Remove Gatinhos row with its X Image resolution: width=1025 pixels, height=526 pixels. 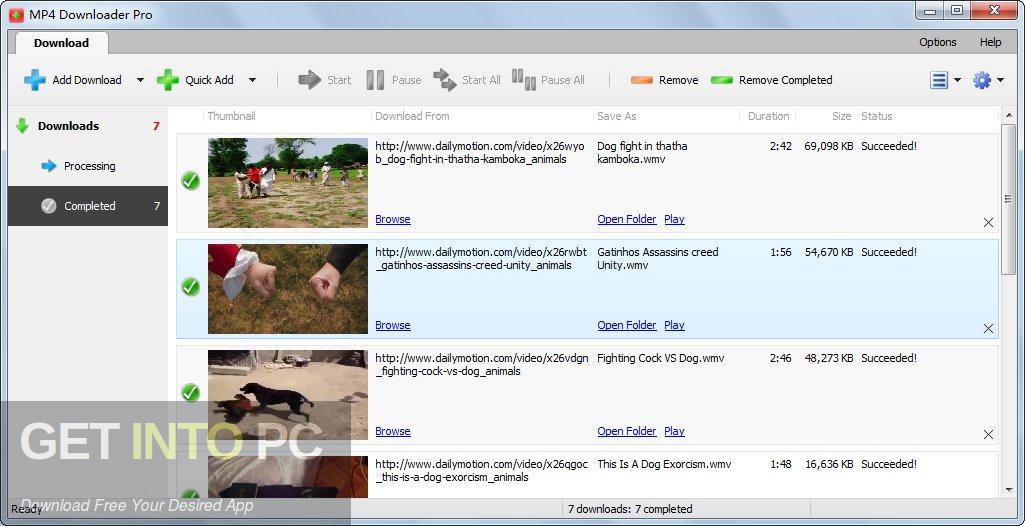click(988, 329)
